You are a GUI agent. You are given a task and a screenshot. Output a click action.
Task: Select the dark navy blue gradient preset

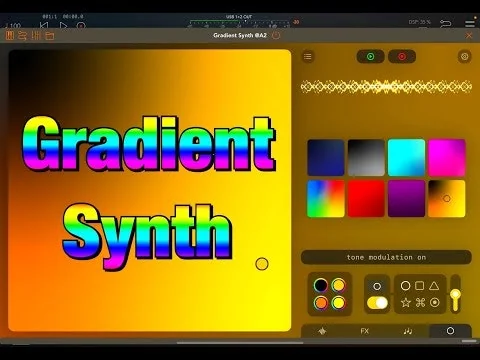point(326,158)
